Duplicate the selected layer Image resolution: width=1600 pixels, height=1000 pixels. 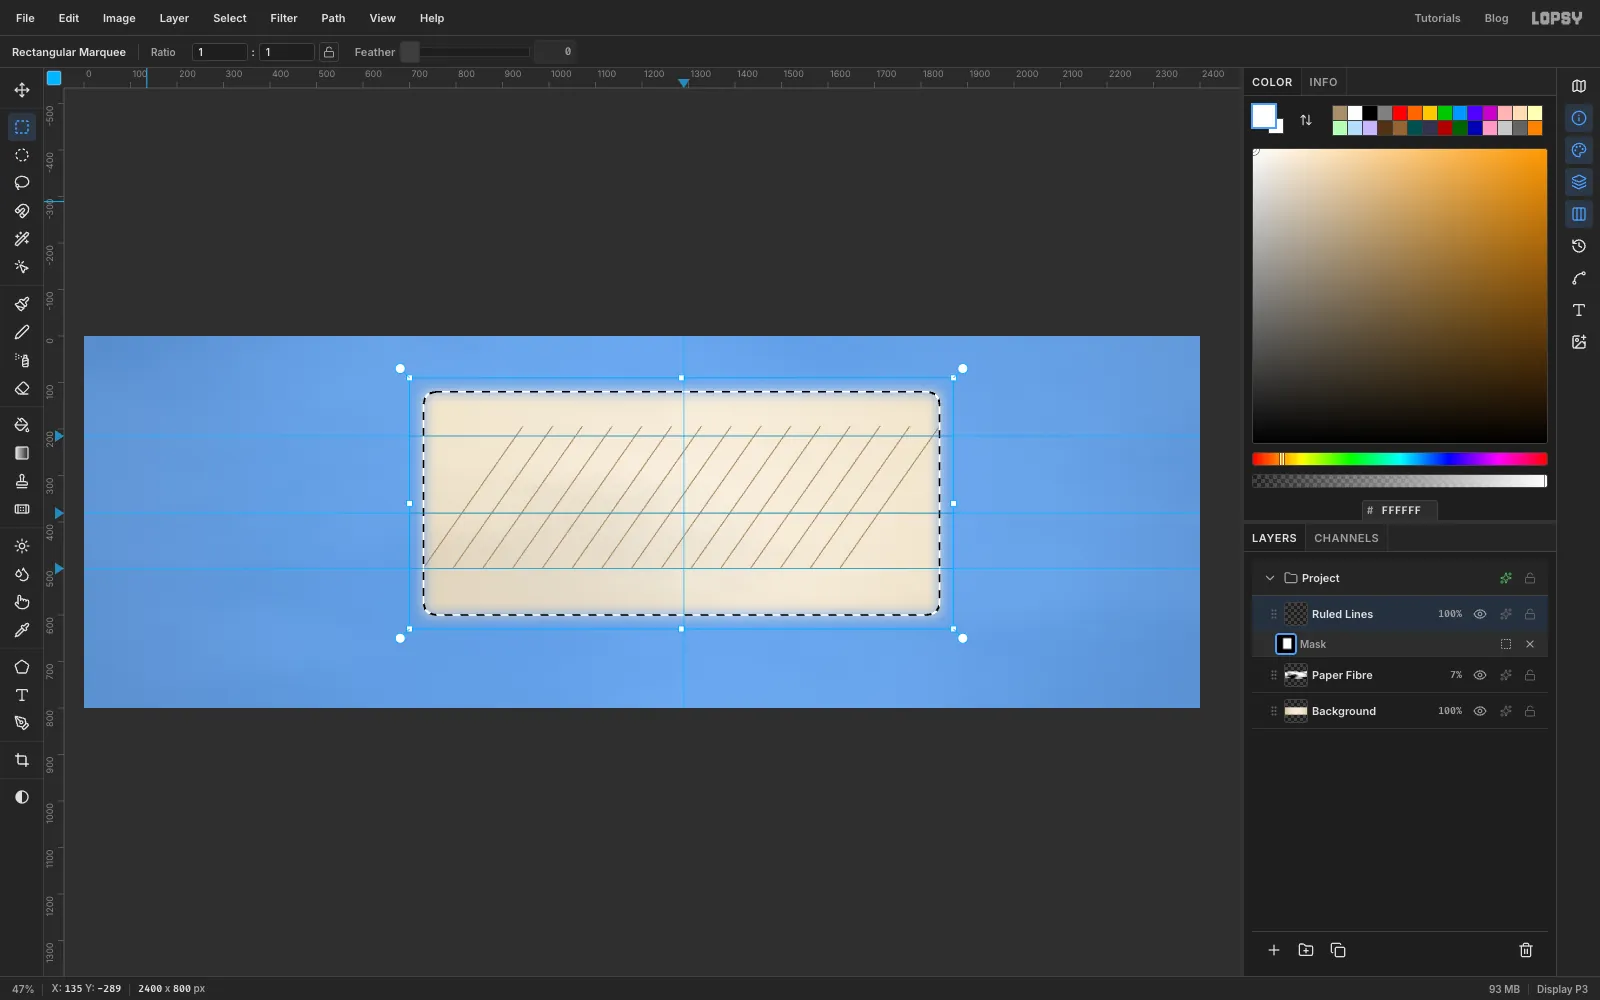(x=1338, y=950)
